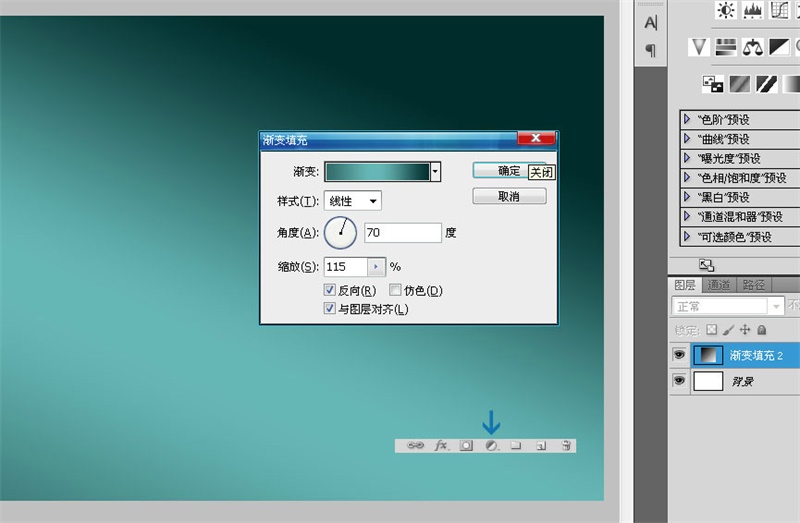Screen dimensions: 800x523
Task: Click the Vibrance triangle adjustment icon
Action: [700, 46]
